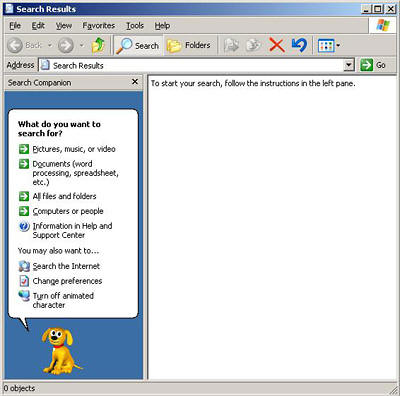Image resolution: width=400 pixels, height=396 pixels.
Task: Search for Documents (word processing, spreadsheet)
Action: coord(75,173)
